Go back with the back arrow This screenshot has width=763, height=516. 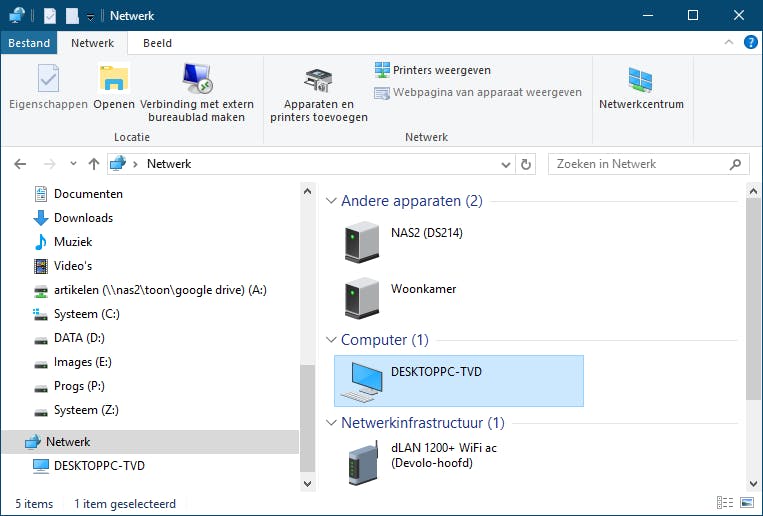[x=20, y=164]
